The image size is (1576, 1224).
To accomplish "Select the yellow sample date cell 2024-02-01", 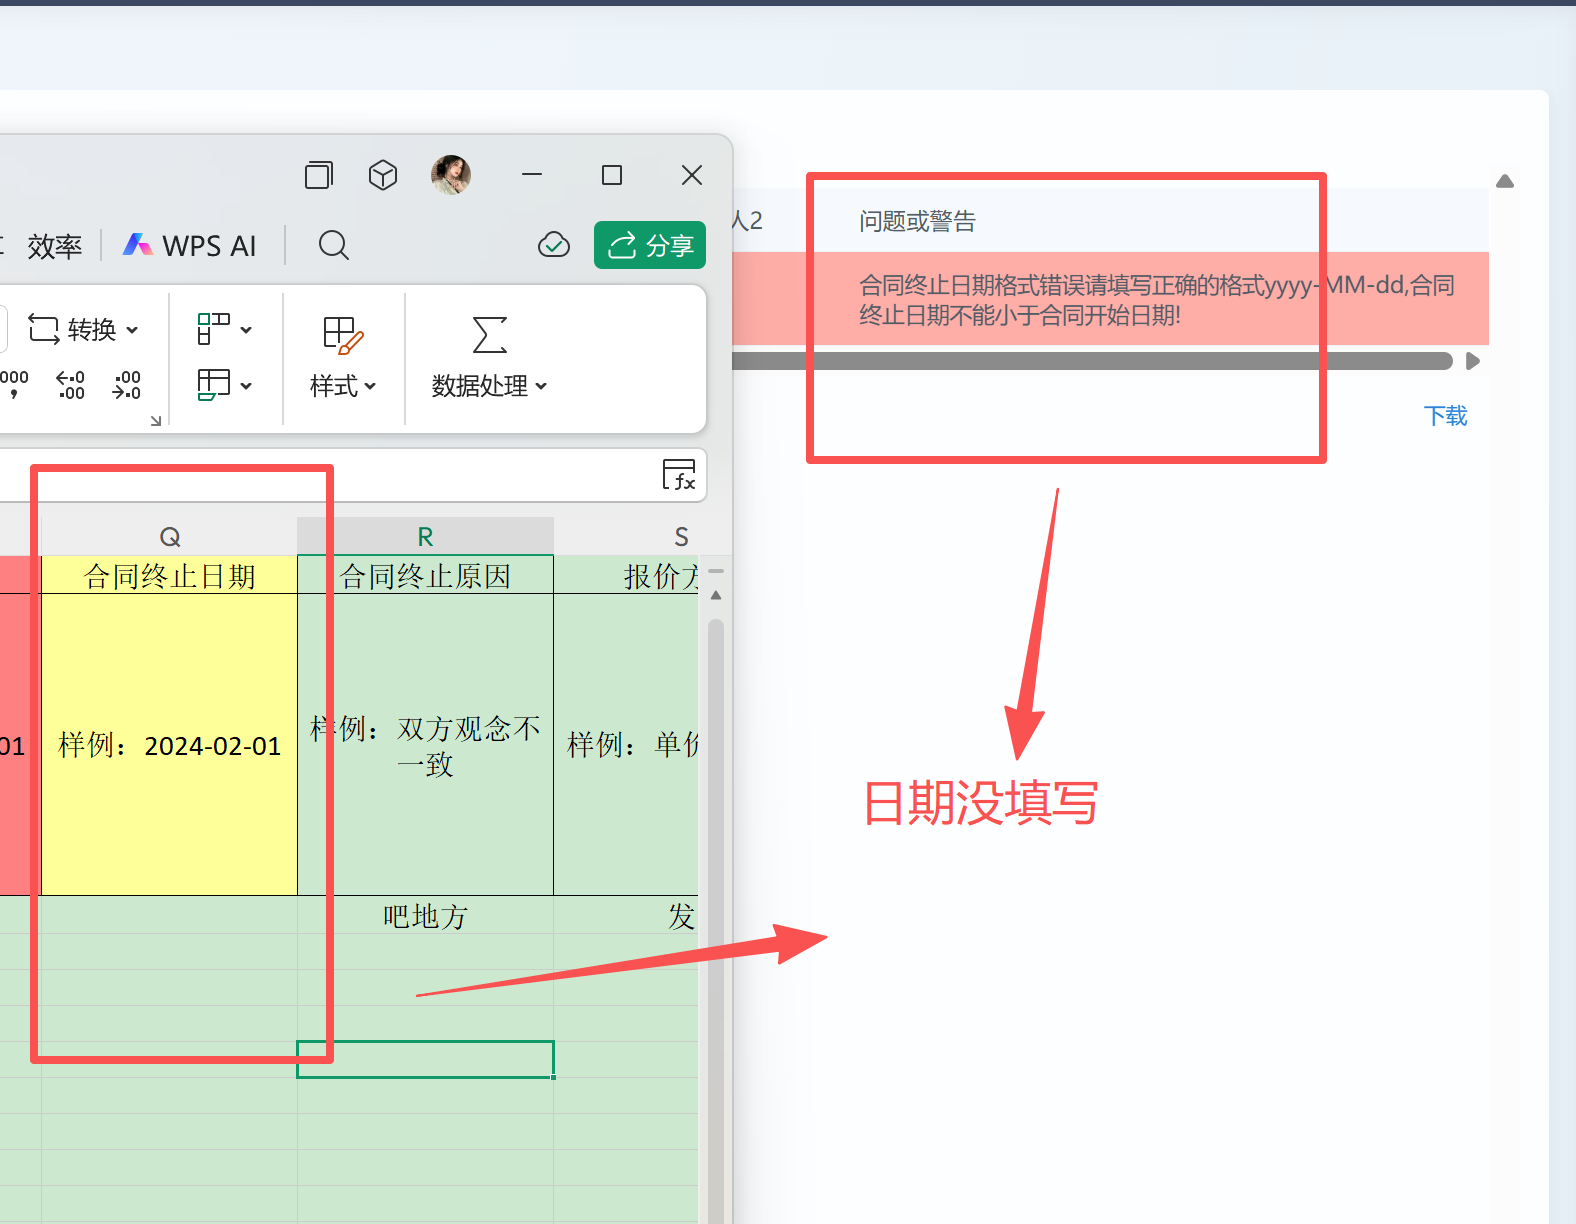I will tap(170, 745).
